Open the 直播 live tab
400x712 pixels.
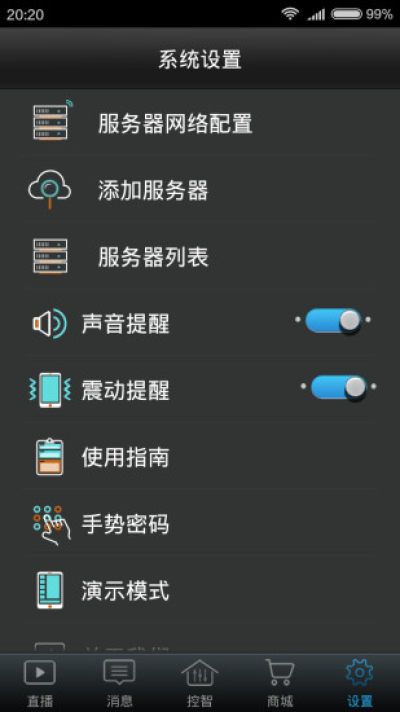40,683
